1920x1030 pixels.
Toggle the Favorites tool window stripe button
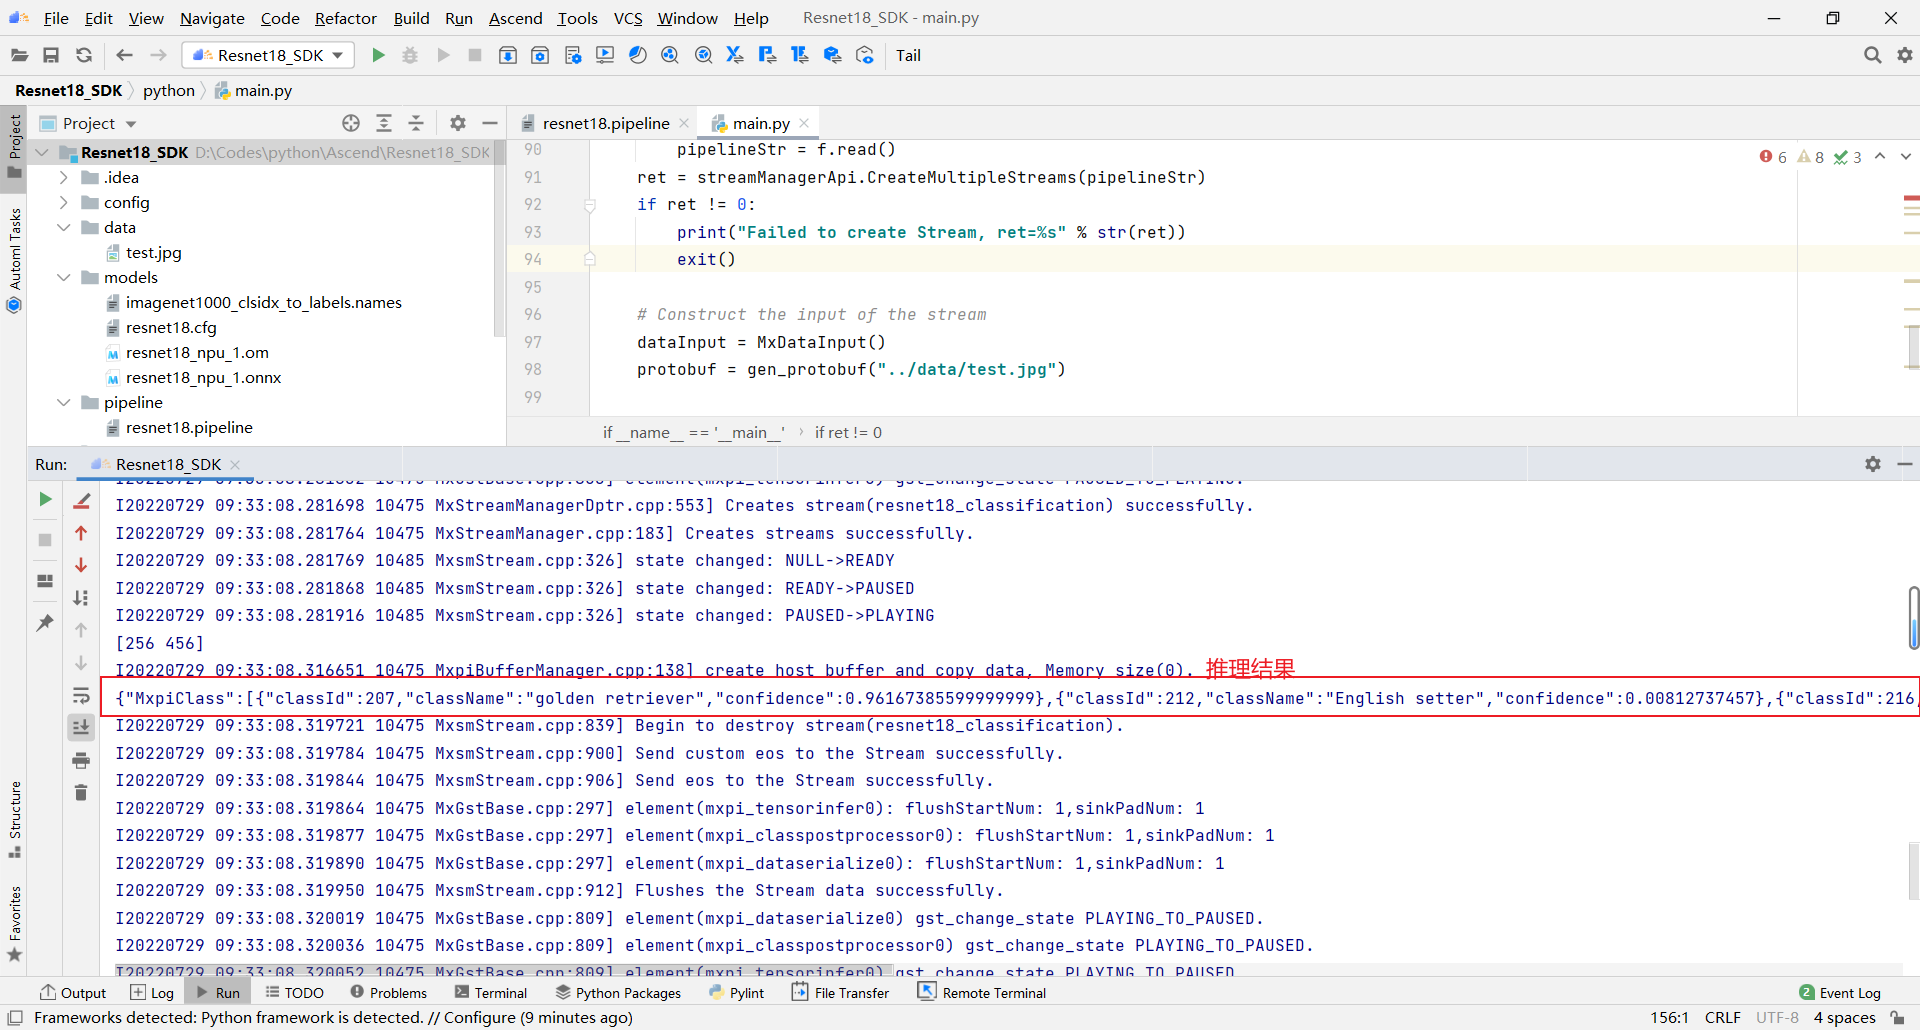click(14, 924)
